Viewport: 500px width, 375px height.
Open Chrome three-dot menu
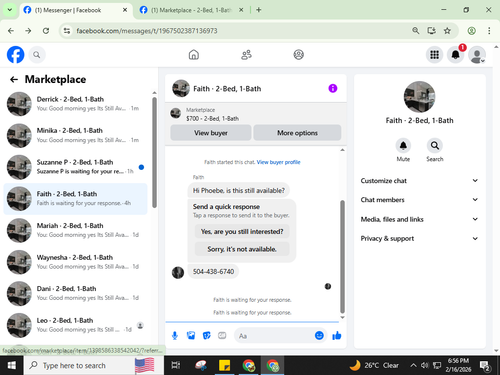(489, 31)
